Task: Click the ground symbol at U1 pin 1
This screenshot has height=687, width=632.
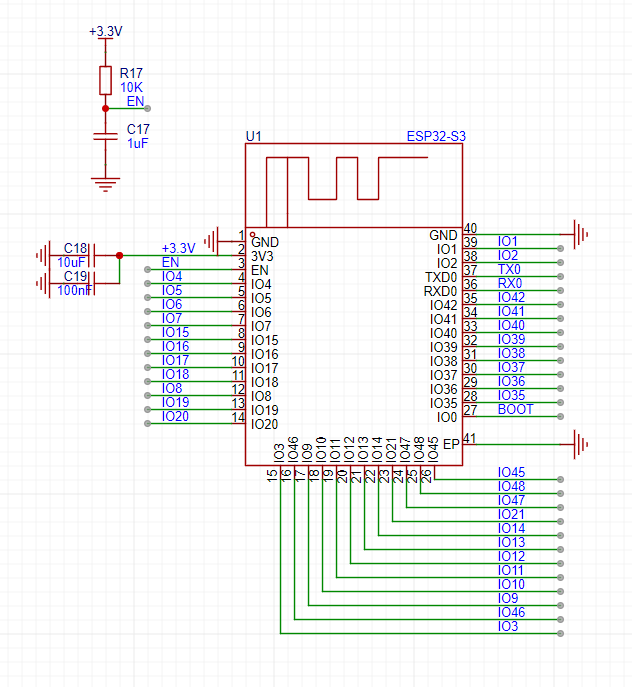Action: pos(211,241)
